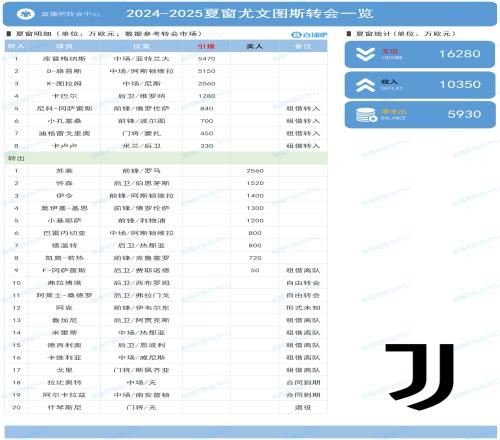Click the 后卫/伯恩茅斯 position cell

point(141,183)
